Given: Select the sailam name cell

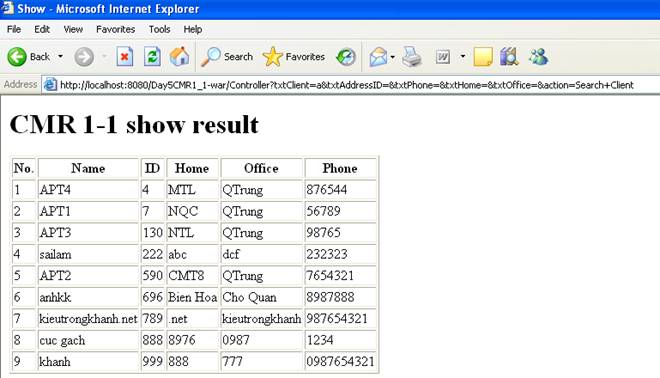Looking at the screenshot, I should point(88,254).
